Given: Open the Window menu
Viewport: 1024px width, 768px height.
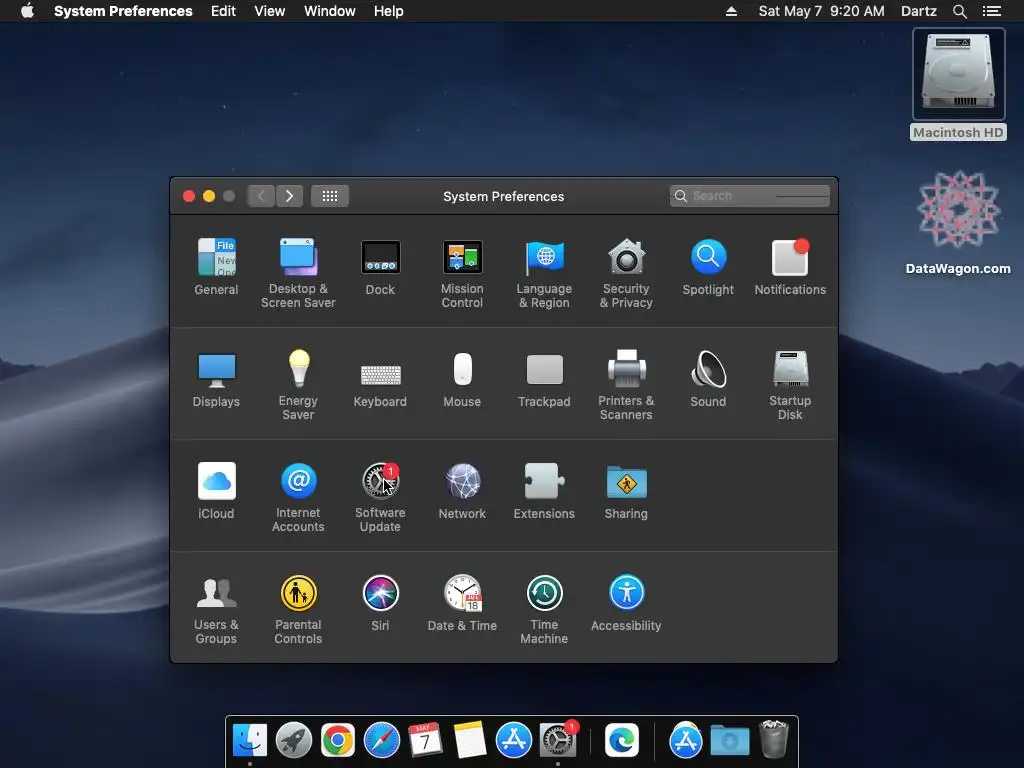Looking at the screenshot, I should tap(330, 11).
